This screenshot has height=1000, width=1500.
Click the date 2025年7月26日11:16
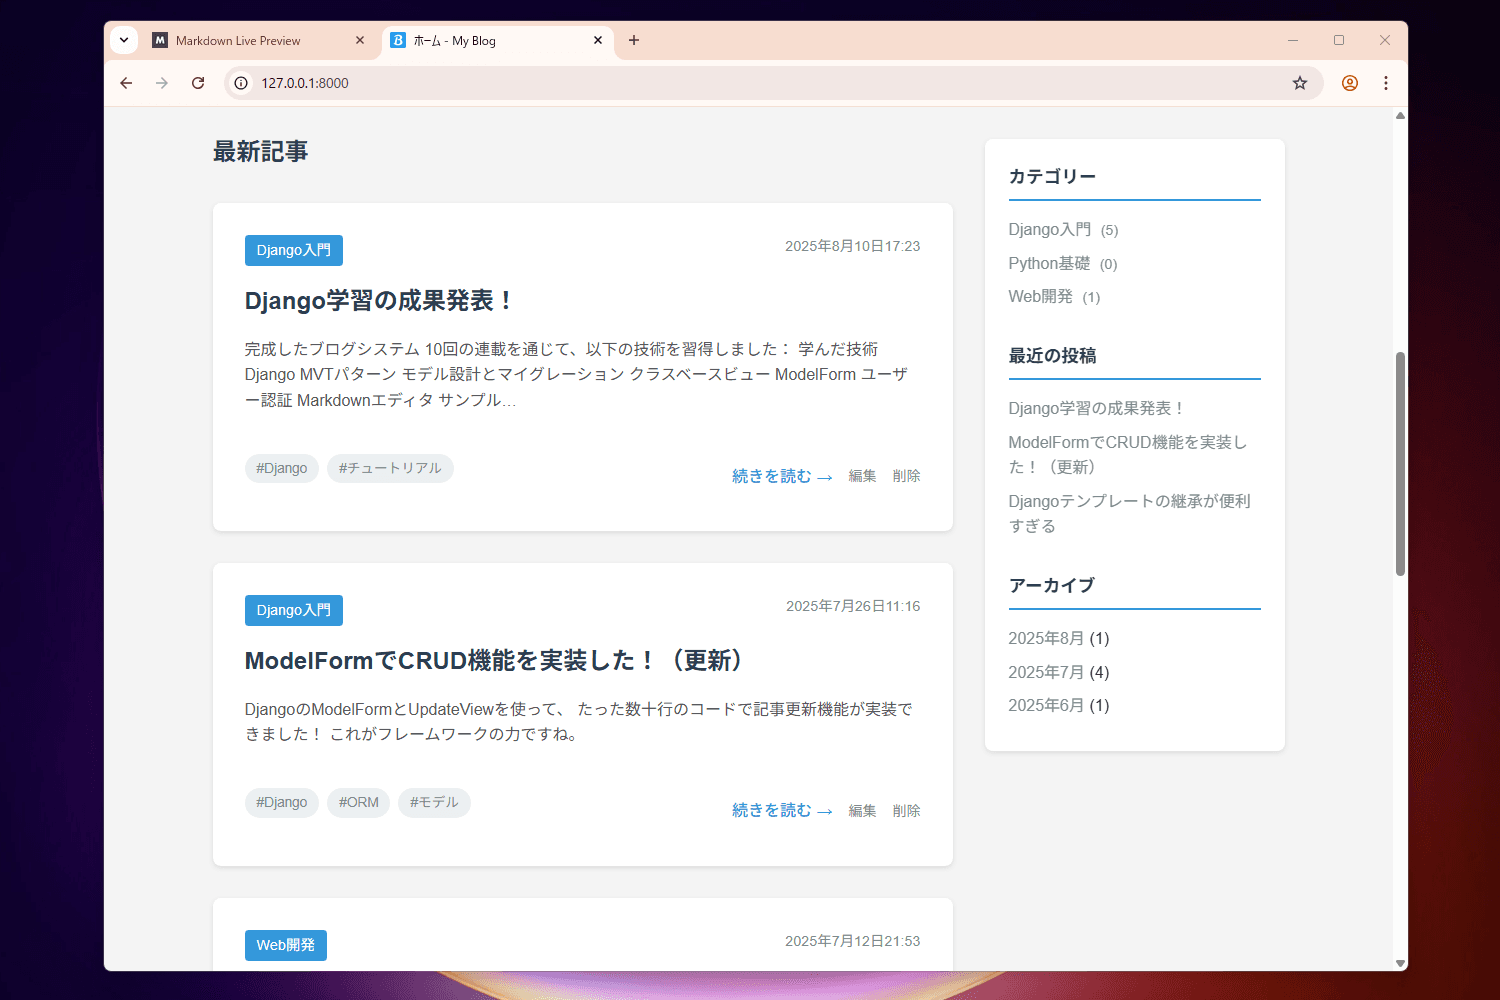click(853, 606)
